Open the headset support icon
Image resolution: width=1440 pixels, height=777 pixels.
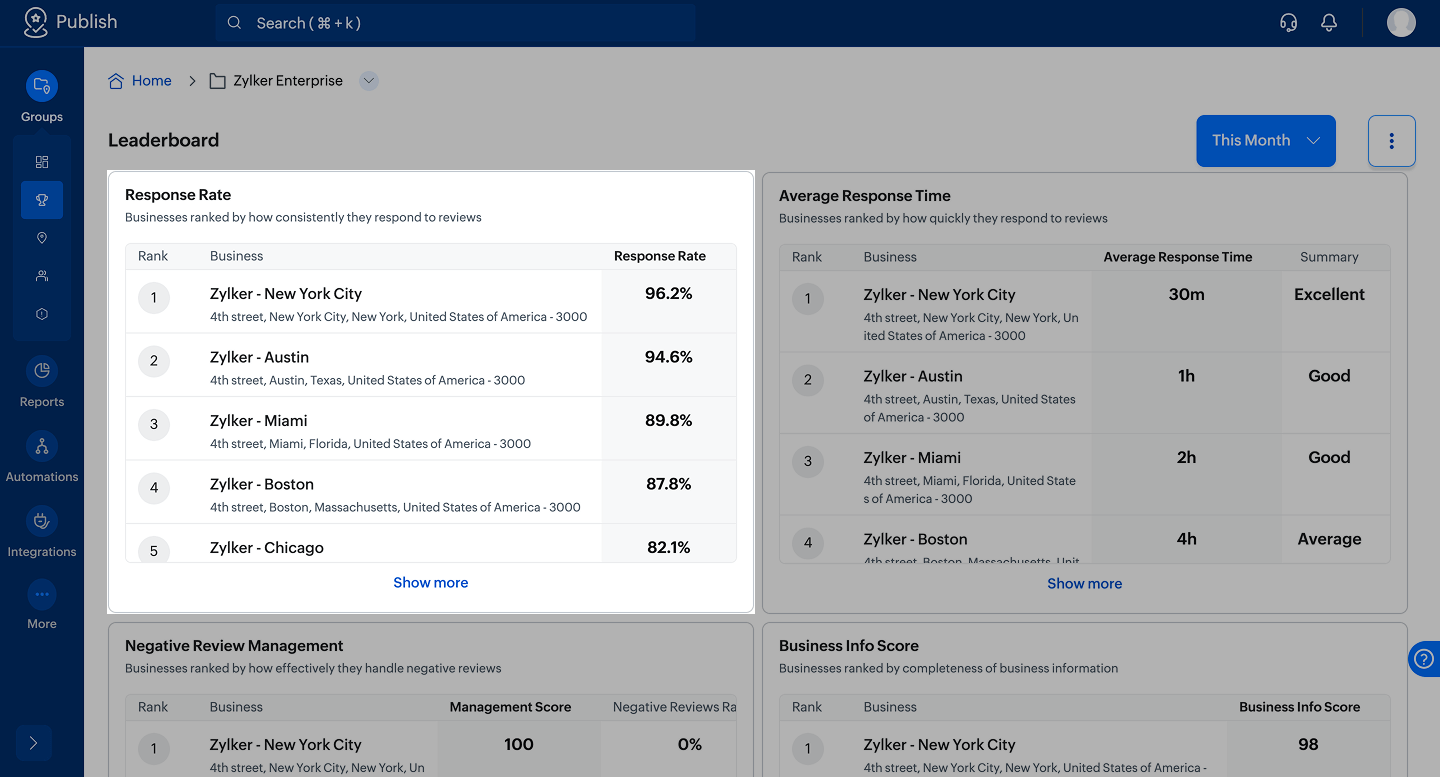[1289, 23]
